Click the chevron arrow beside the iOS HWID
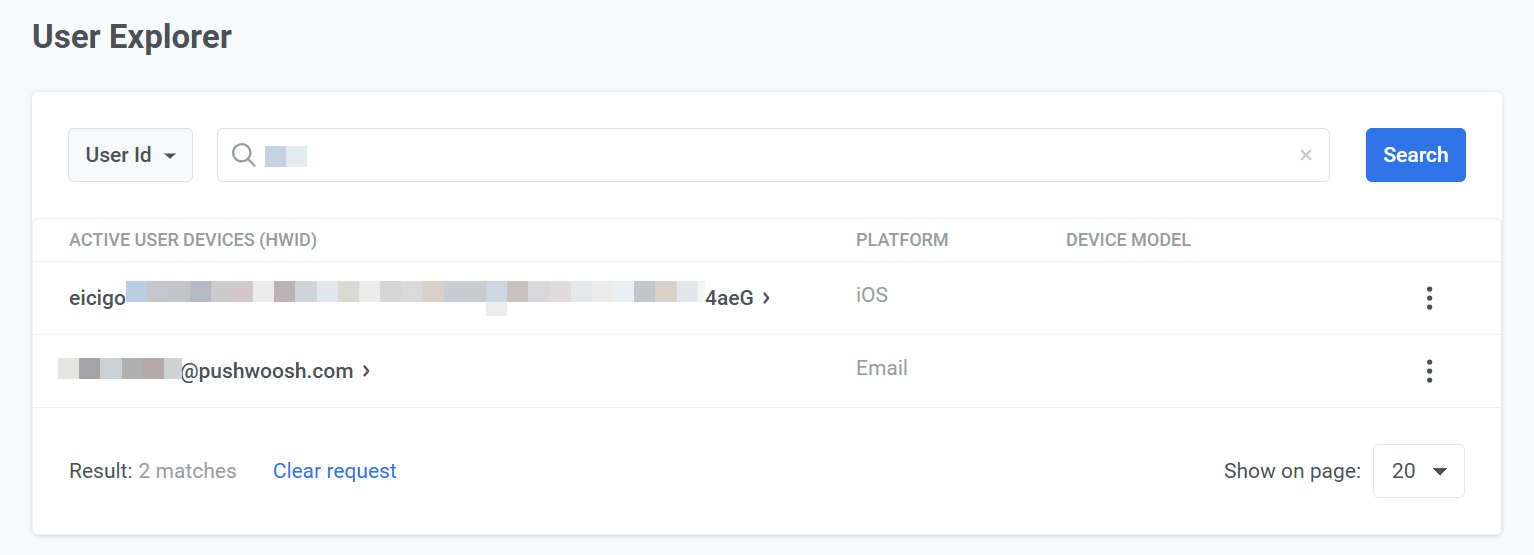 (766, 297)
